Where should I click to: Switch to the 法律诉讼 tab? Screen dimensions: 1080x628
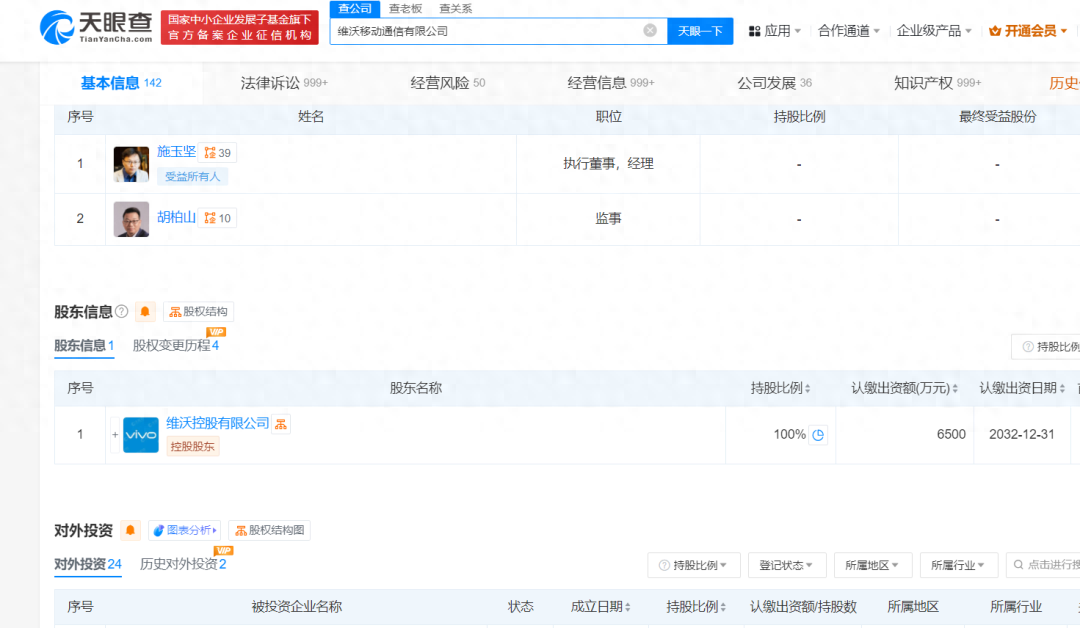pos(284,83)
